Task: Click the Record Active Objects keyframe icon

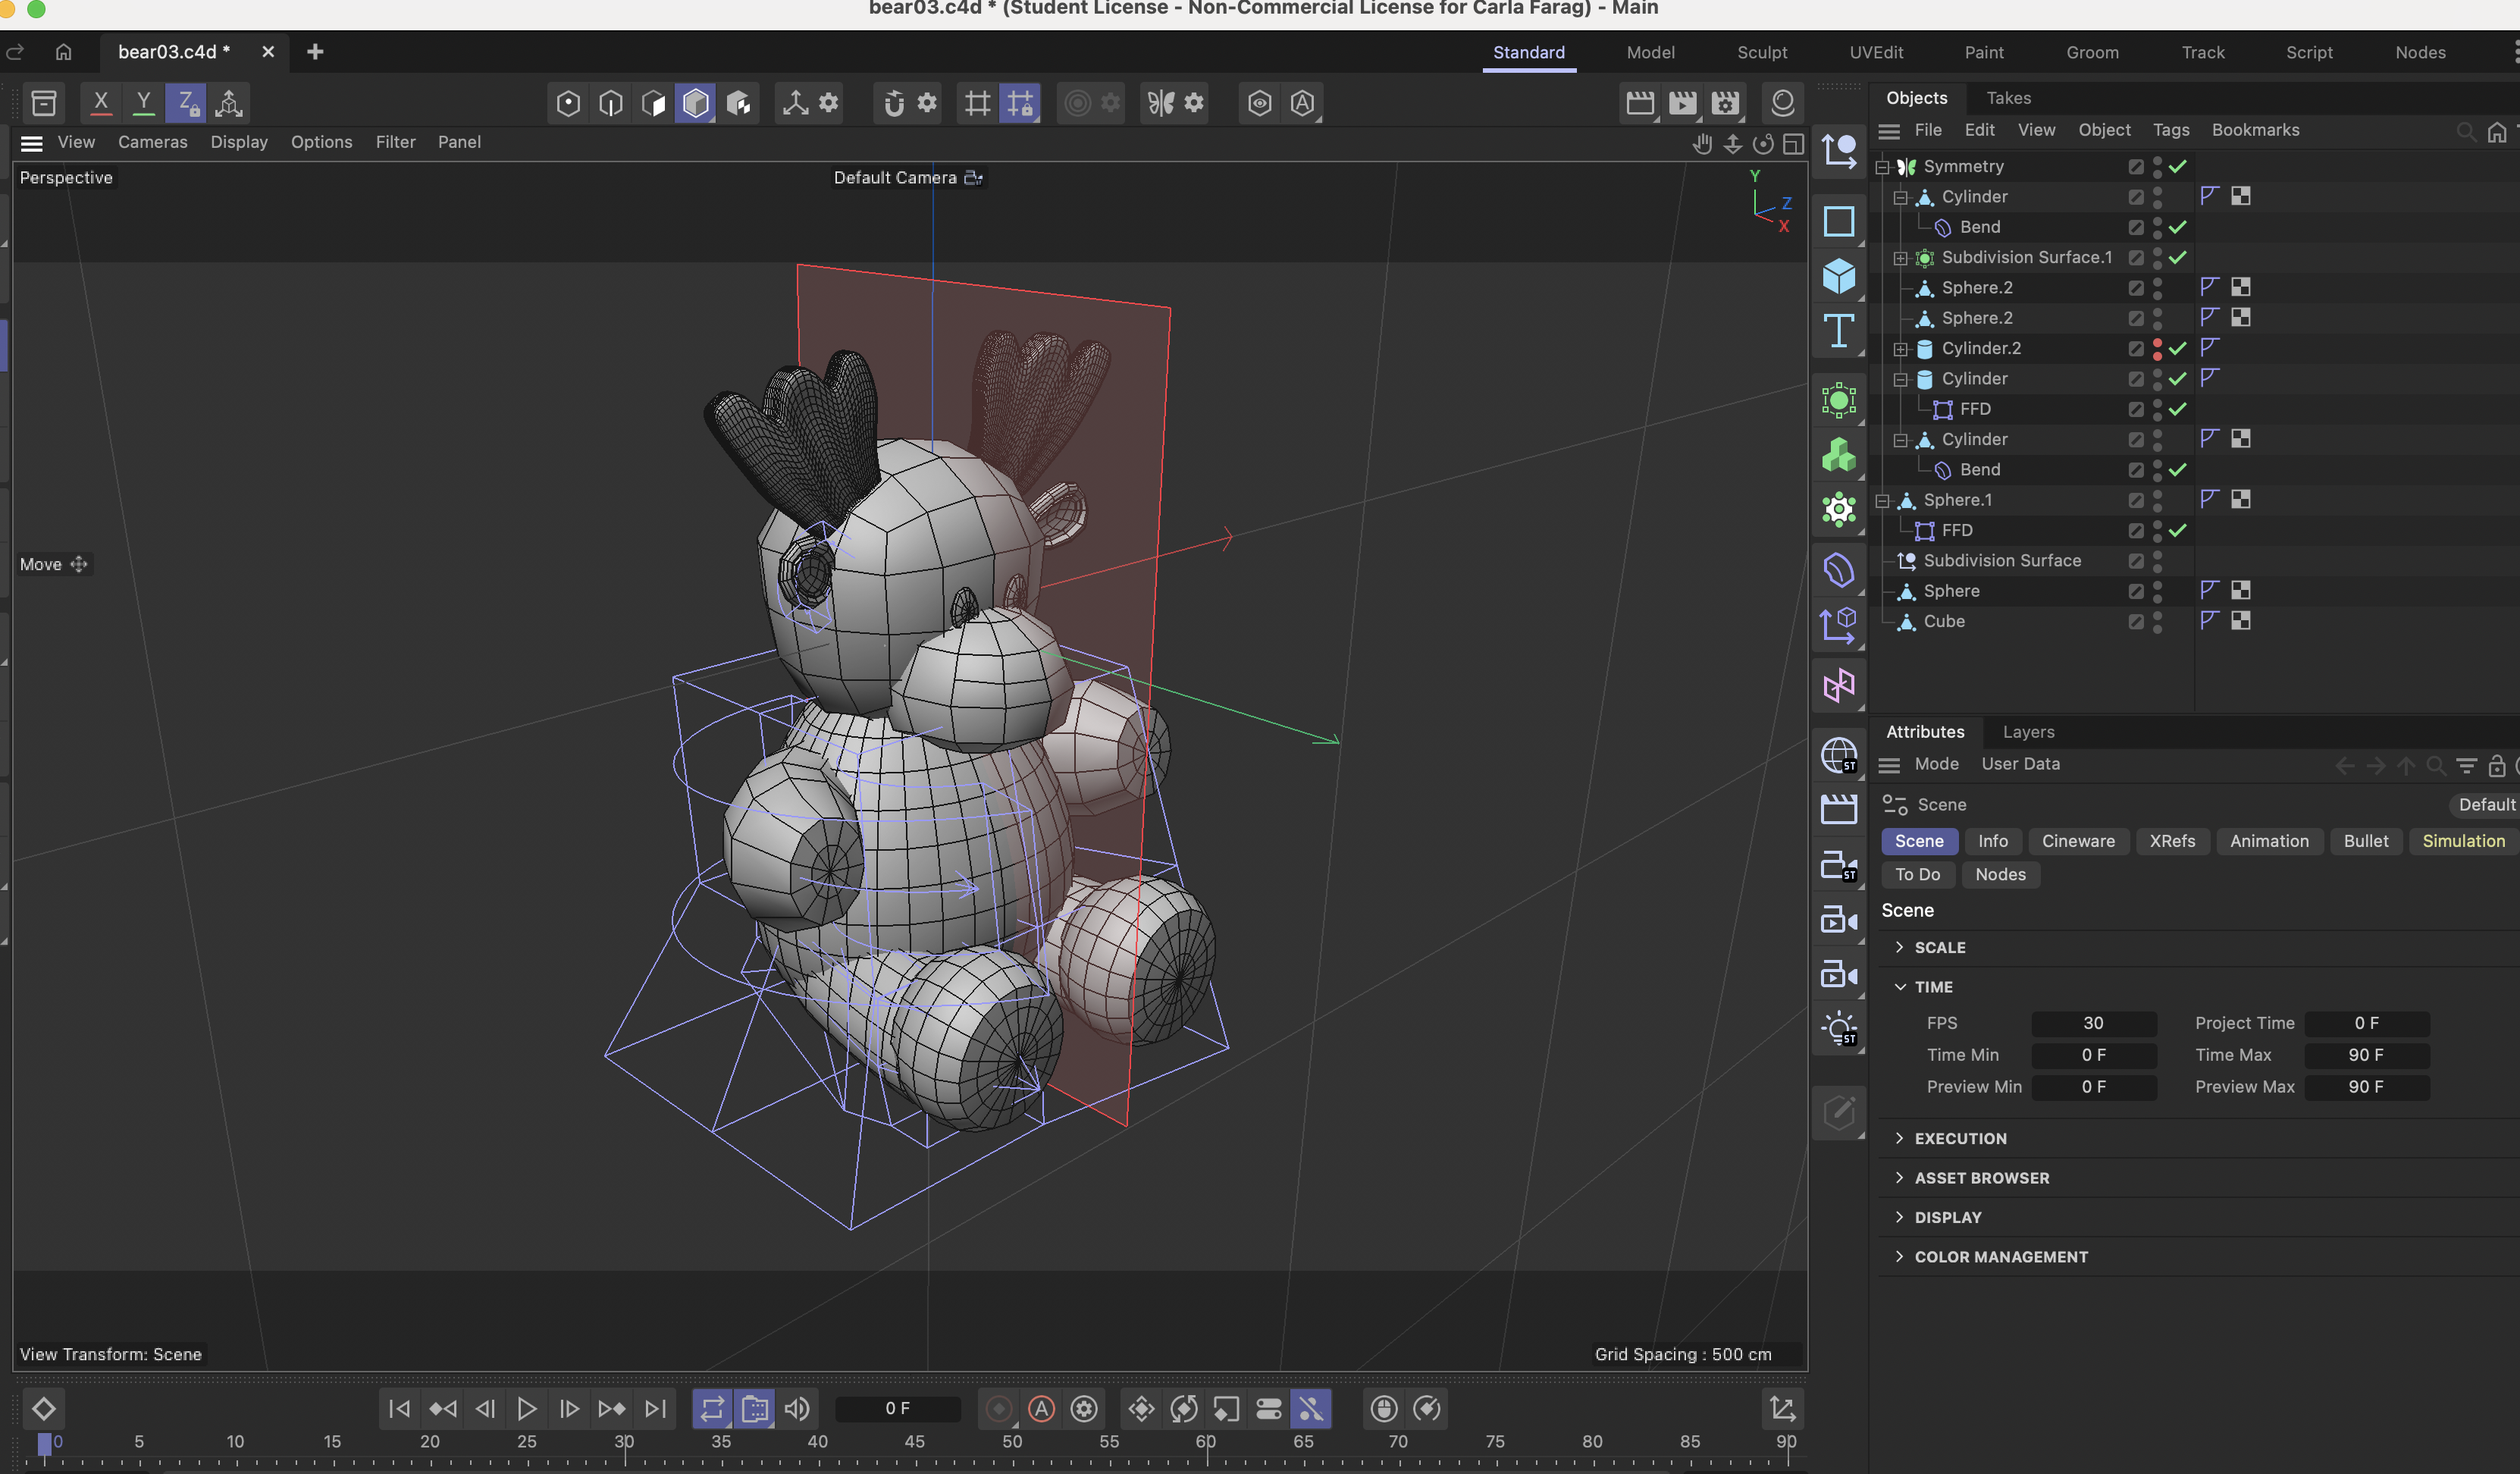Action: coord(998,1408)
